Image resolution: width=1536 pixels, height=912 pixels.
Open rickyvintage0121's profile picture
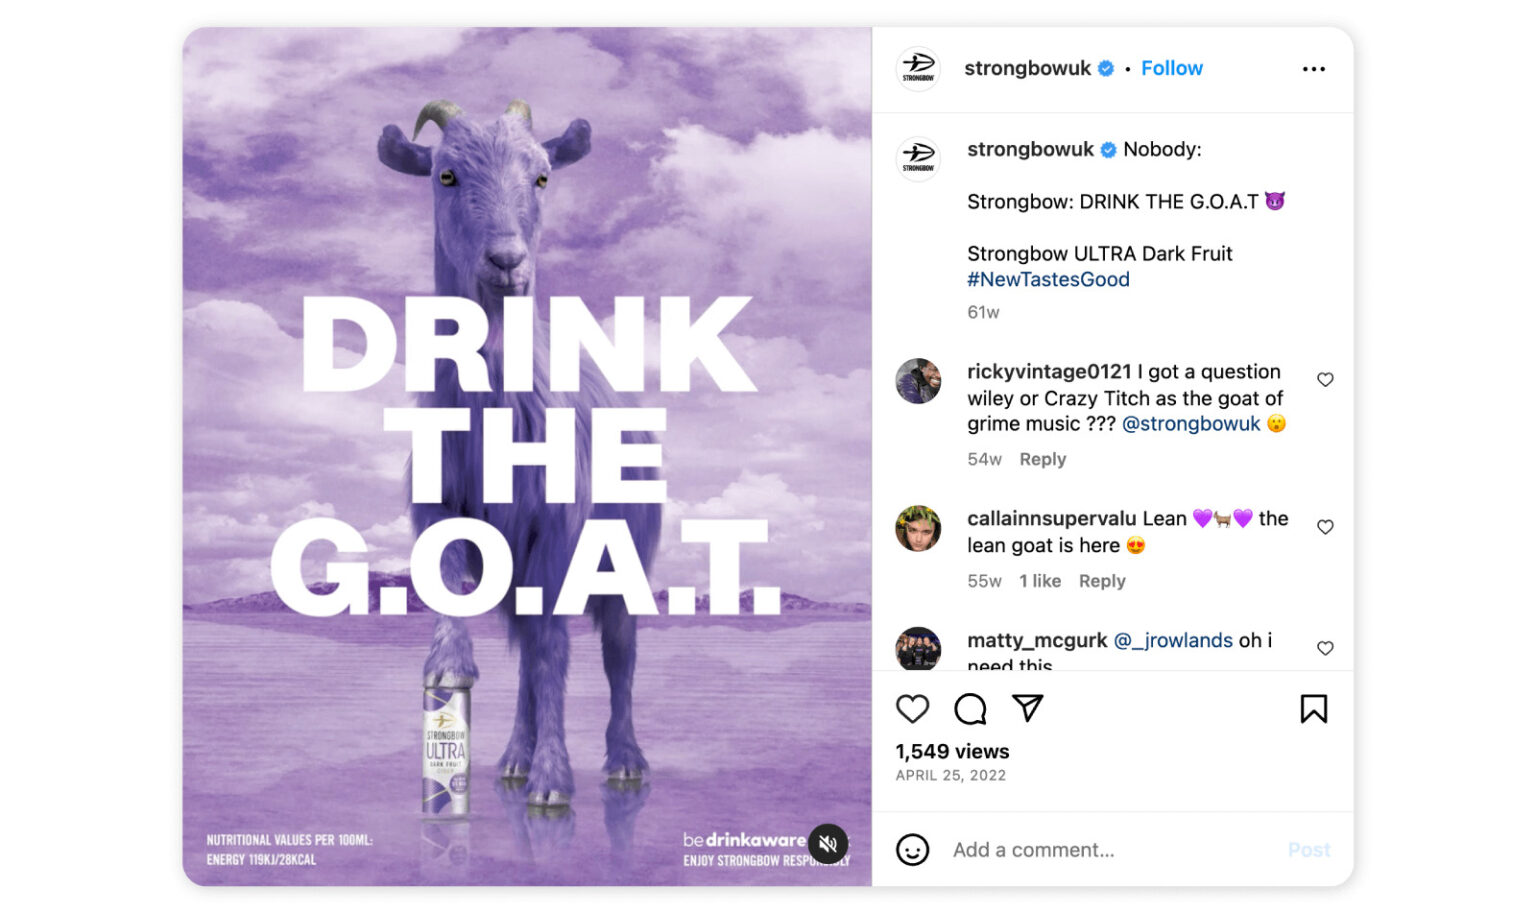point(918,381)
